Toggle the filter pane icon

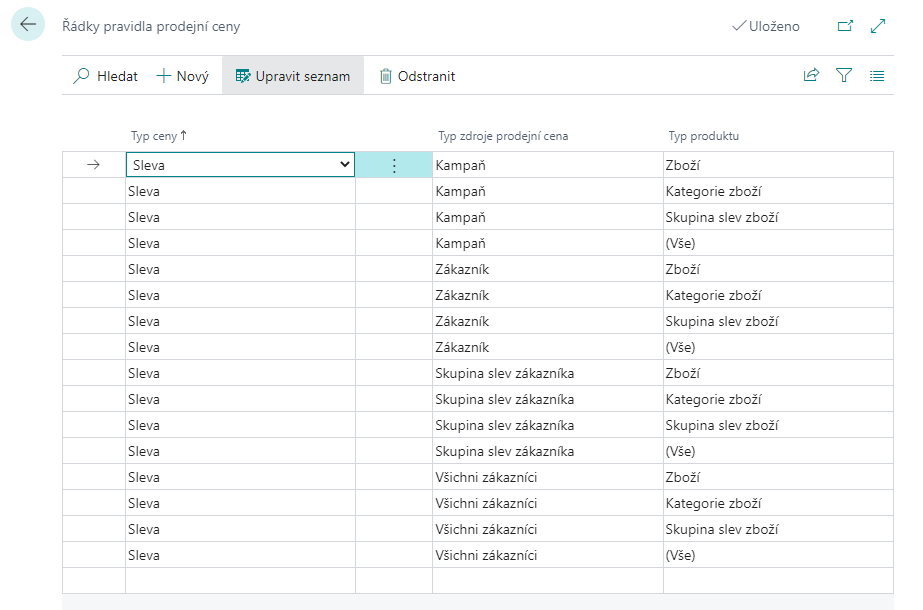(844, 76)
